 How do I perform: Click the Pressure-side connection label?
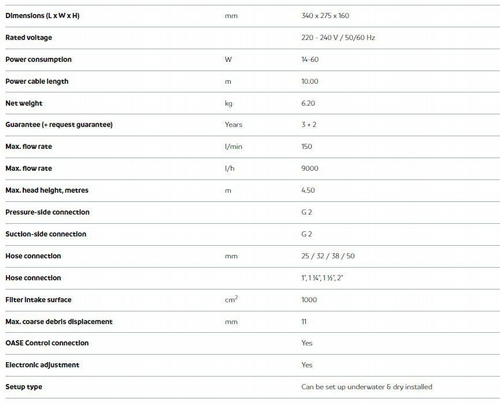point(47,212)
